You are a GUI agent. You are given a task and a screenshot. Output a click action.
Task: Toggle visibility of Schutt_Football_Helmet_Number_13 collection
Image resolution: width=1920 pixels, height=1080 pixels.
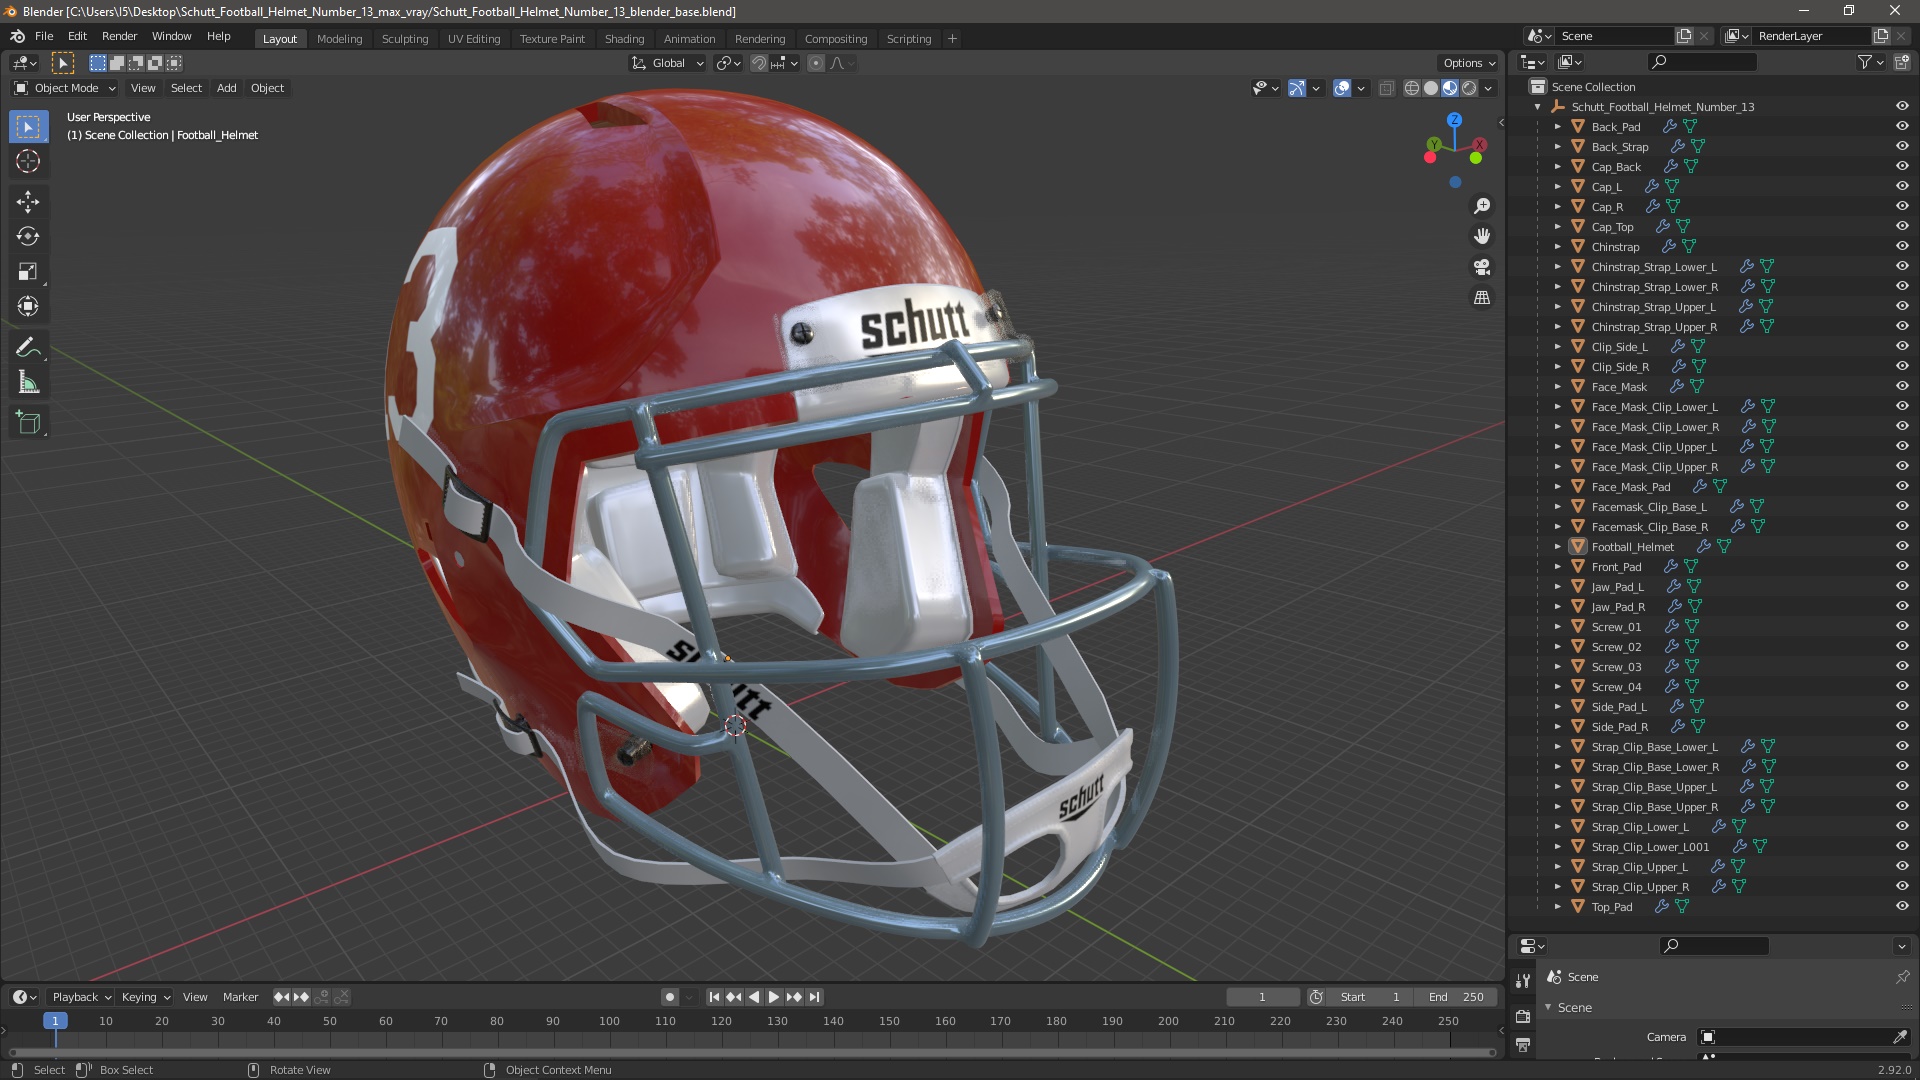point(1902,107)
